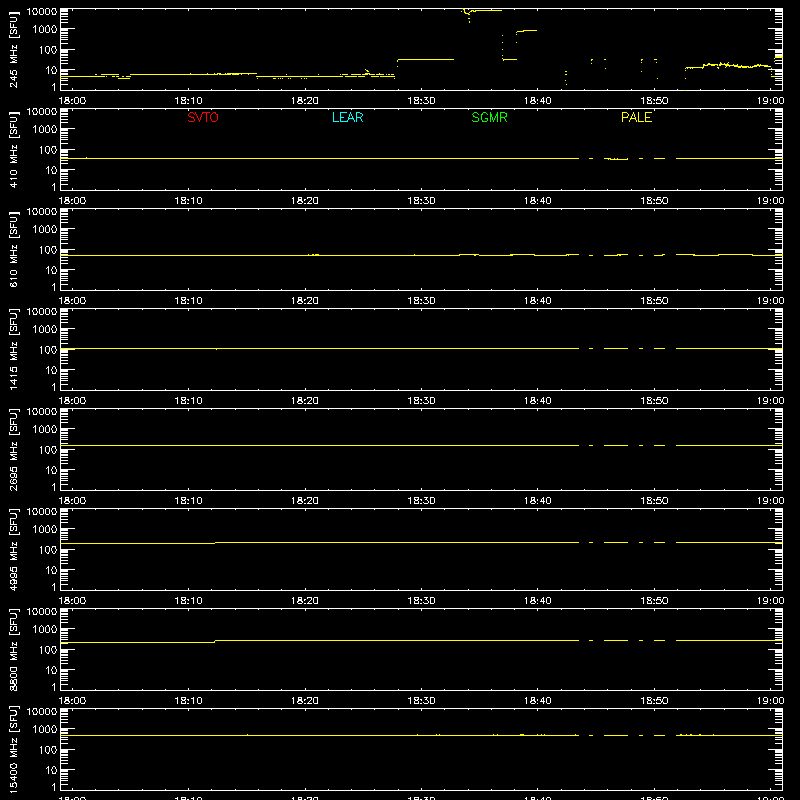The height and width of the screenshot is (800, 800).
Task: Click the 2695 MHz panel's 18:40 time label
Action: point(537,501)
